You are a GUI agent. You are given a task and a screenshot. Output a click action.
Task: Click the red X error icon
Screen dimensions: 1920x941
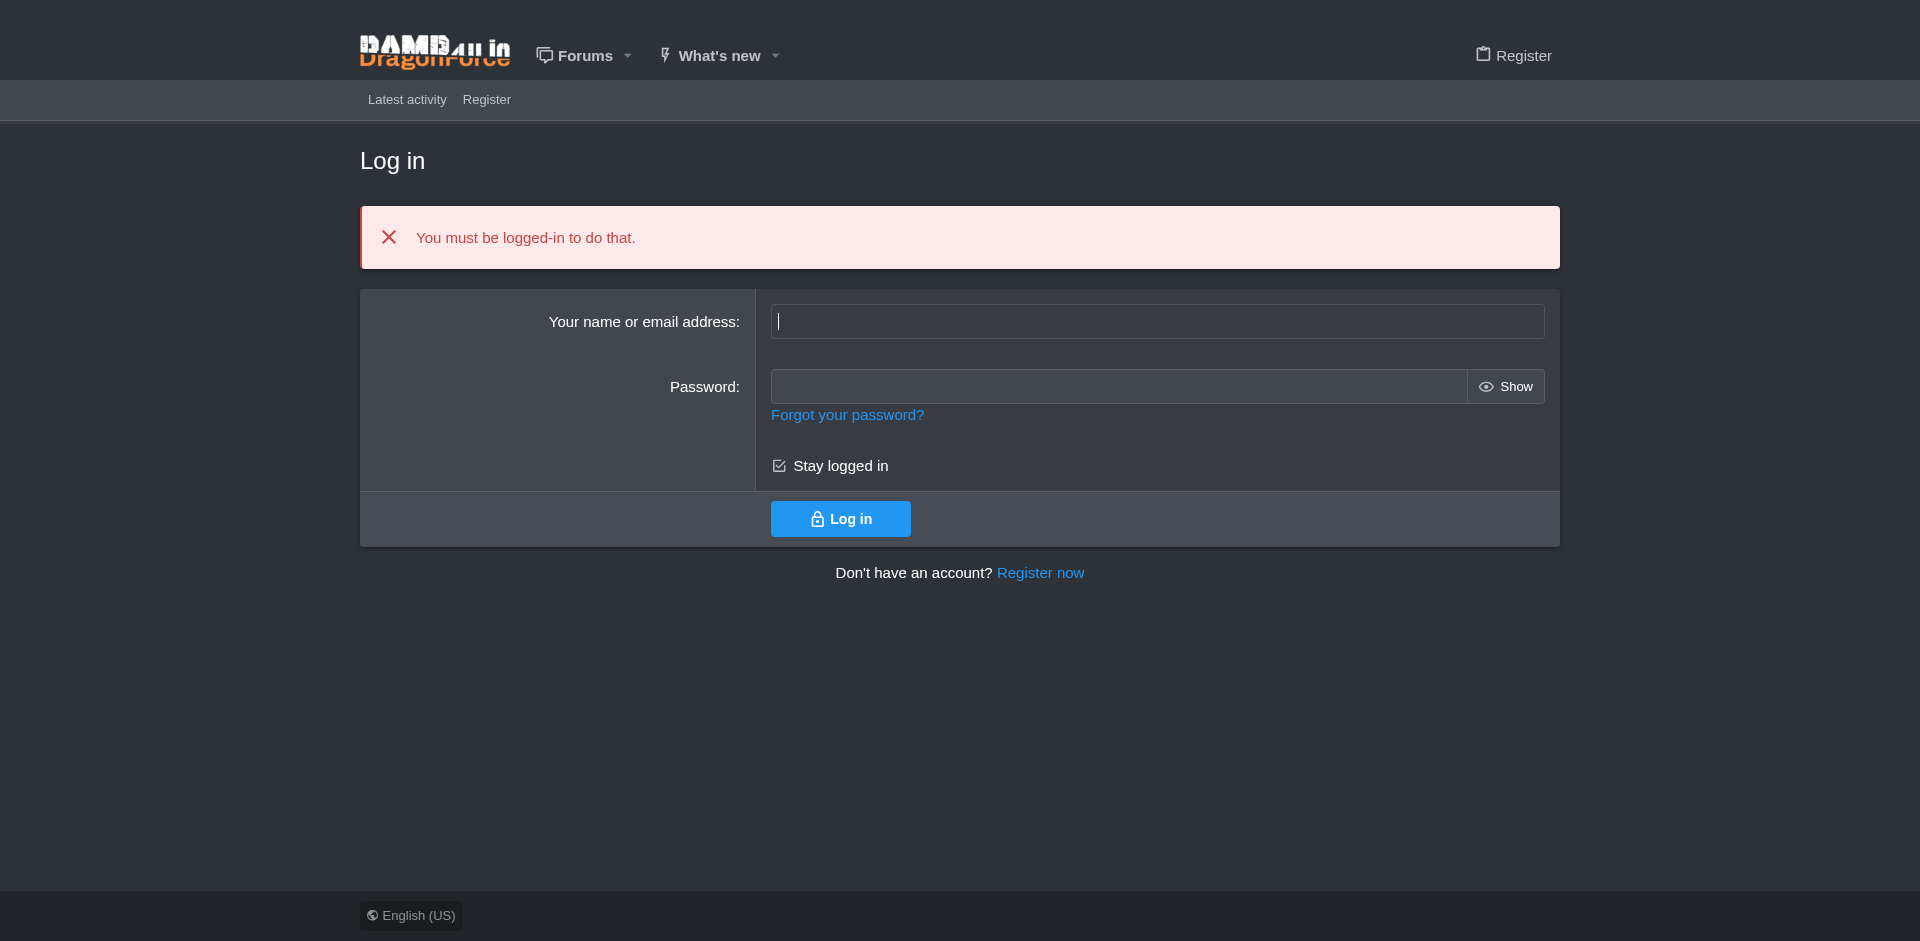tap(389, 237)
